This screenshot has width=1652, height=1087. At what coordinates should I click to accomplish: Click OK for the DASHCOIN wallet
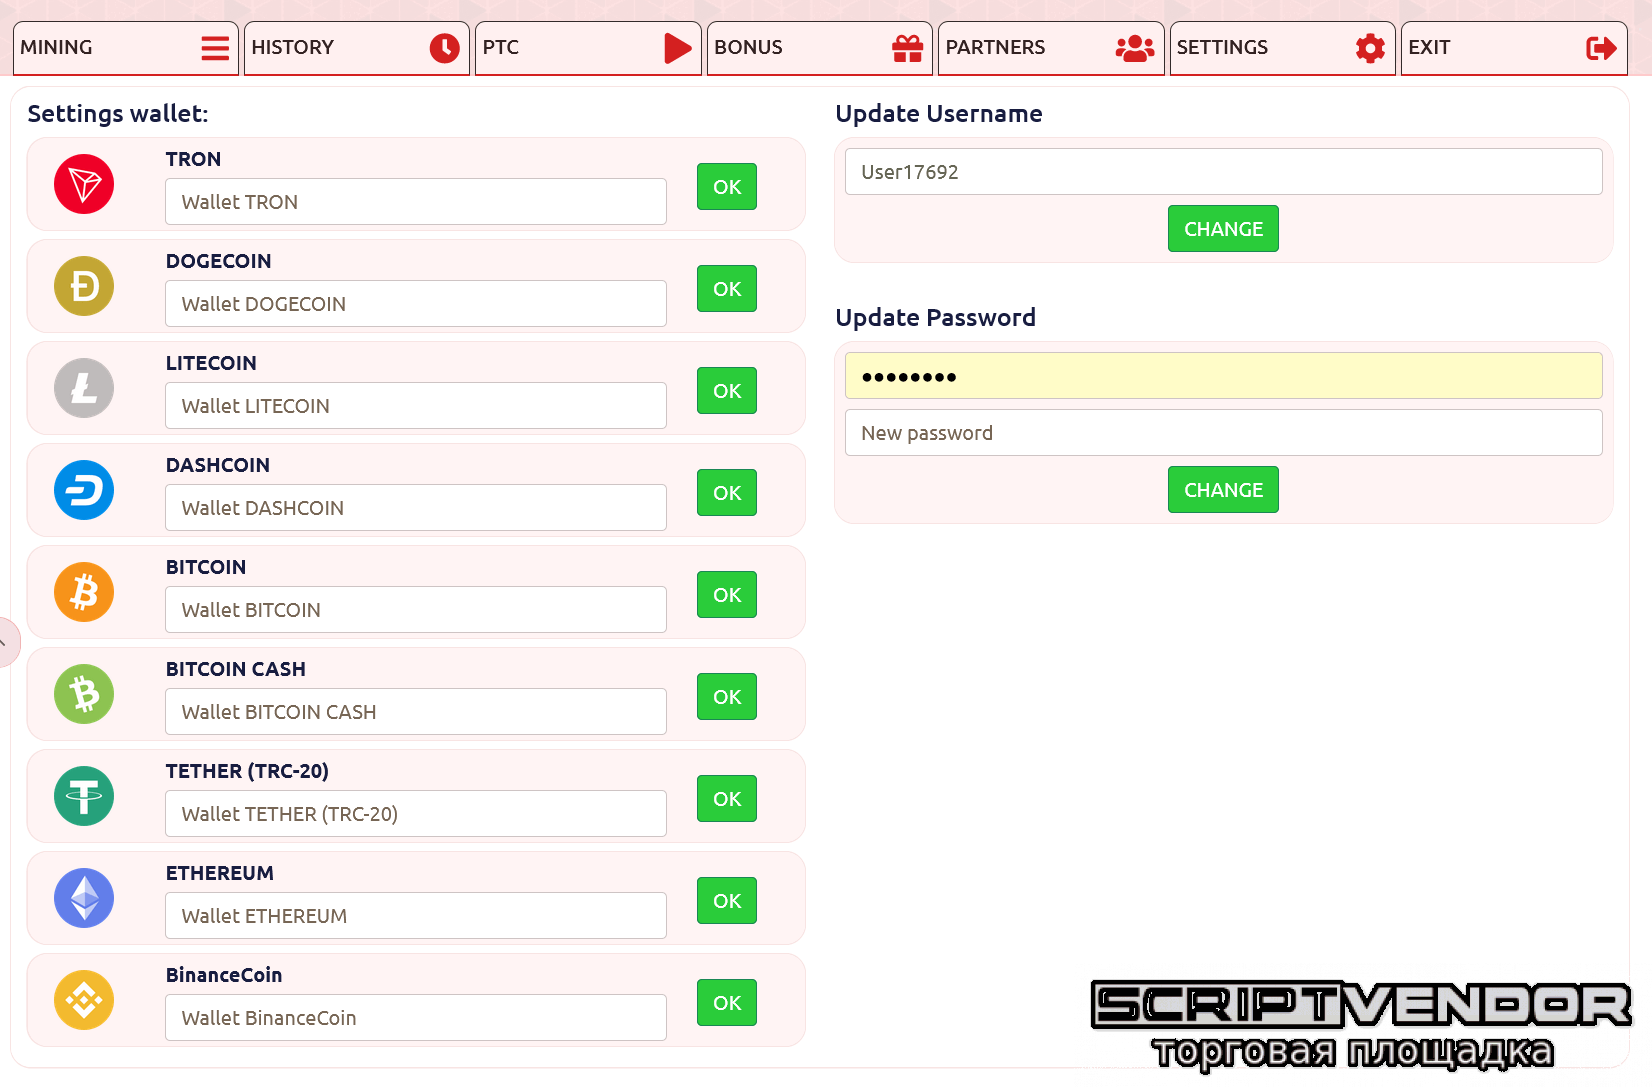point(727,493)
